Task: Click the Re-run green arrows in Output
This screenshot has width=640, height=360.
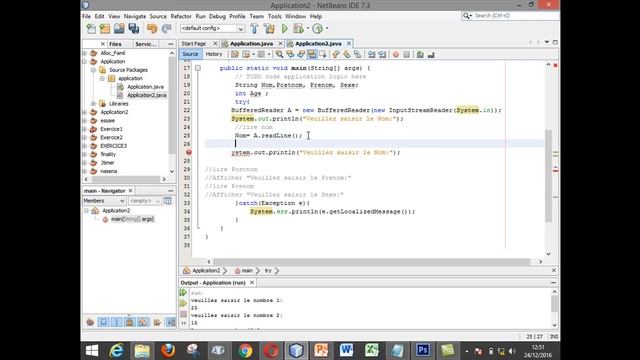Action: point(183,293)
